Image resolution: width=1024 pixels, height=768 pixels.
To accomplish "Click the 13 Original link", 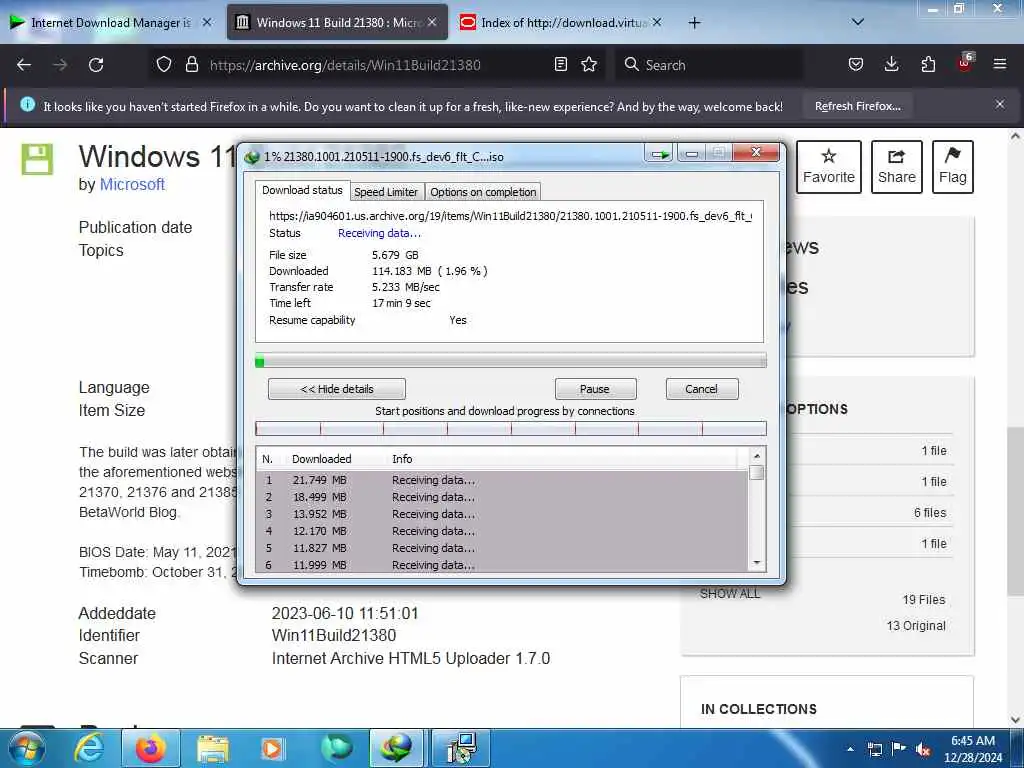I will 916,626.
